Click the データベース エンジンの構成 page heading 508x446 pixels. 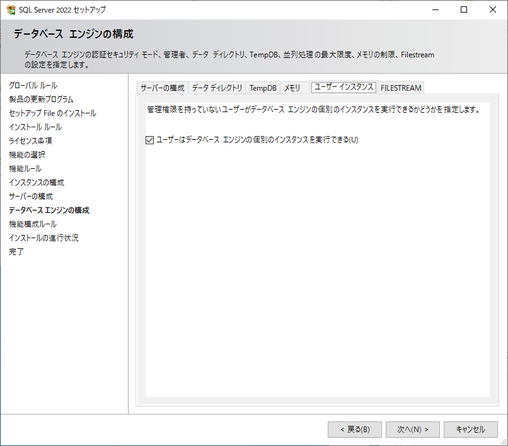(74, 34)
